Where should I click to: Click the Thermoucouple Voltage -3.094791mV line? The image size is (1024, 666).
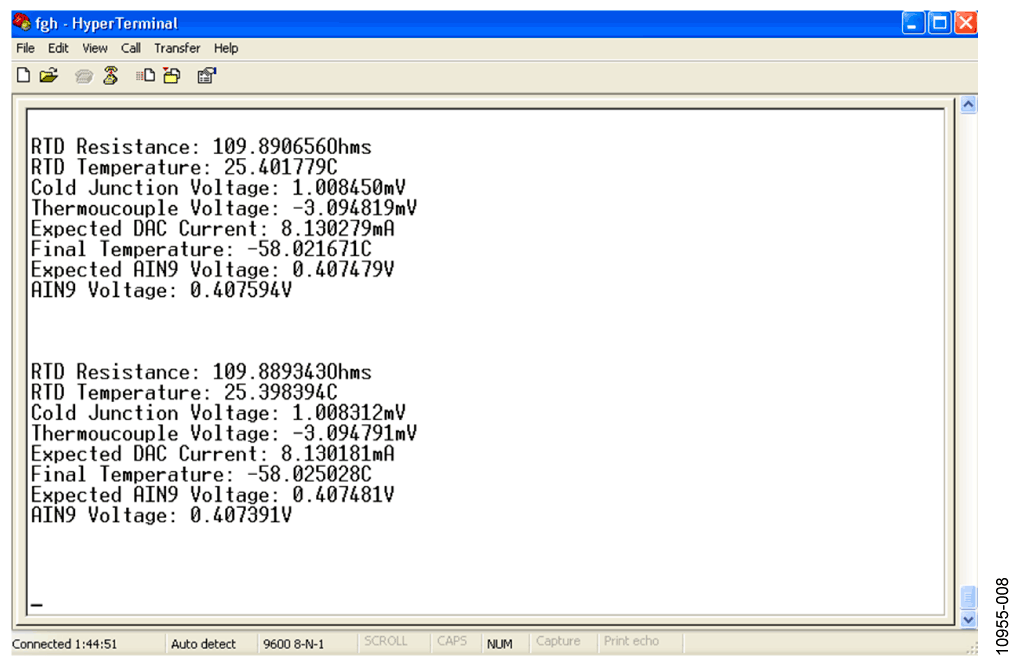click(x=224, y=434)
